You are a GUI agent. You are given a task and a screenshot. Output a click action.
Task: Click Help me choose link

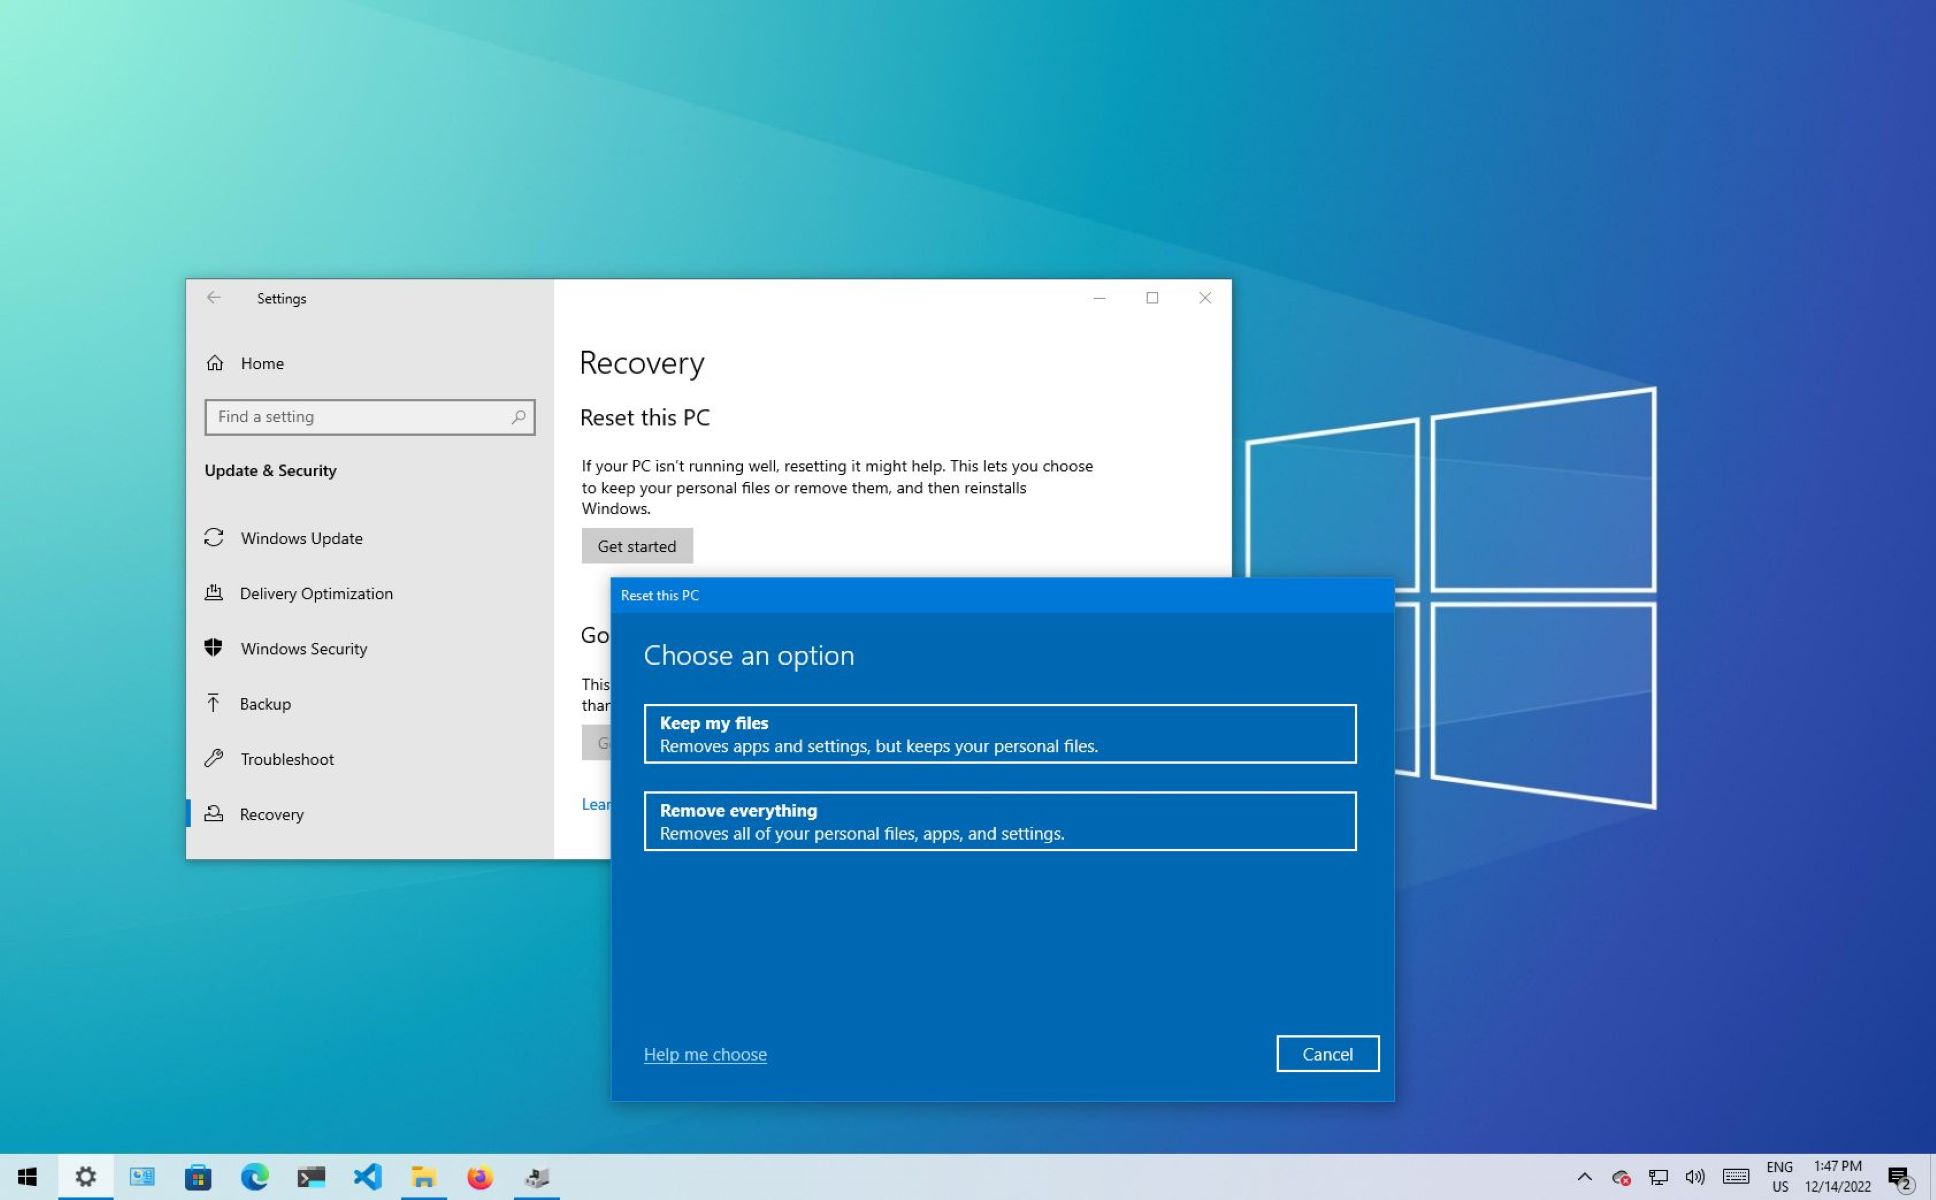(x=705, y=1053)
